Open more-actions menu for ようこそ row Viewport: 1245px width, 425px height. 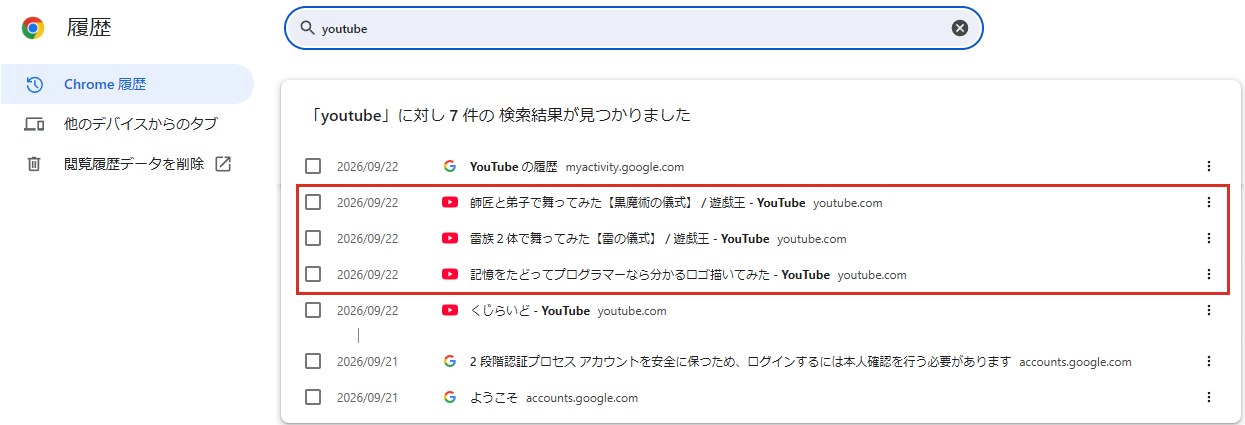[1208, 397]
